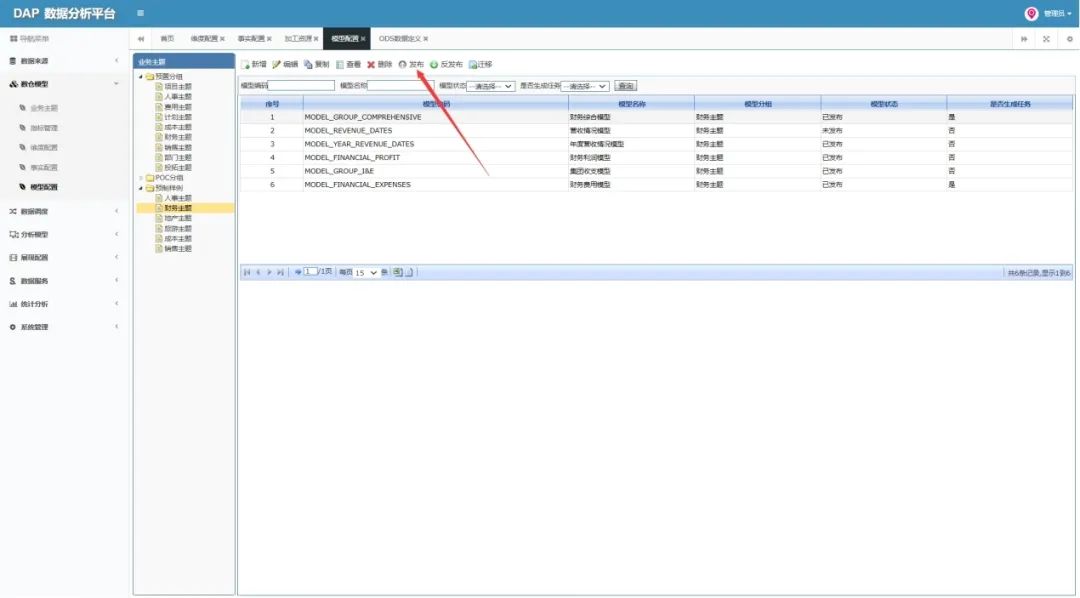Go to first page in pager
Image resolution: width=1080 pixels, height=598 pixels.
pyautogui.click(x=247, y=273)
